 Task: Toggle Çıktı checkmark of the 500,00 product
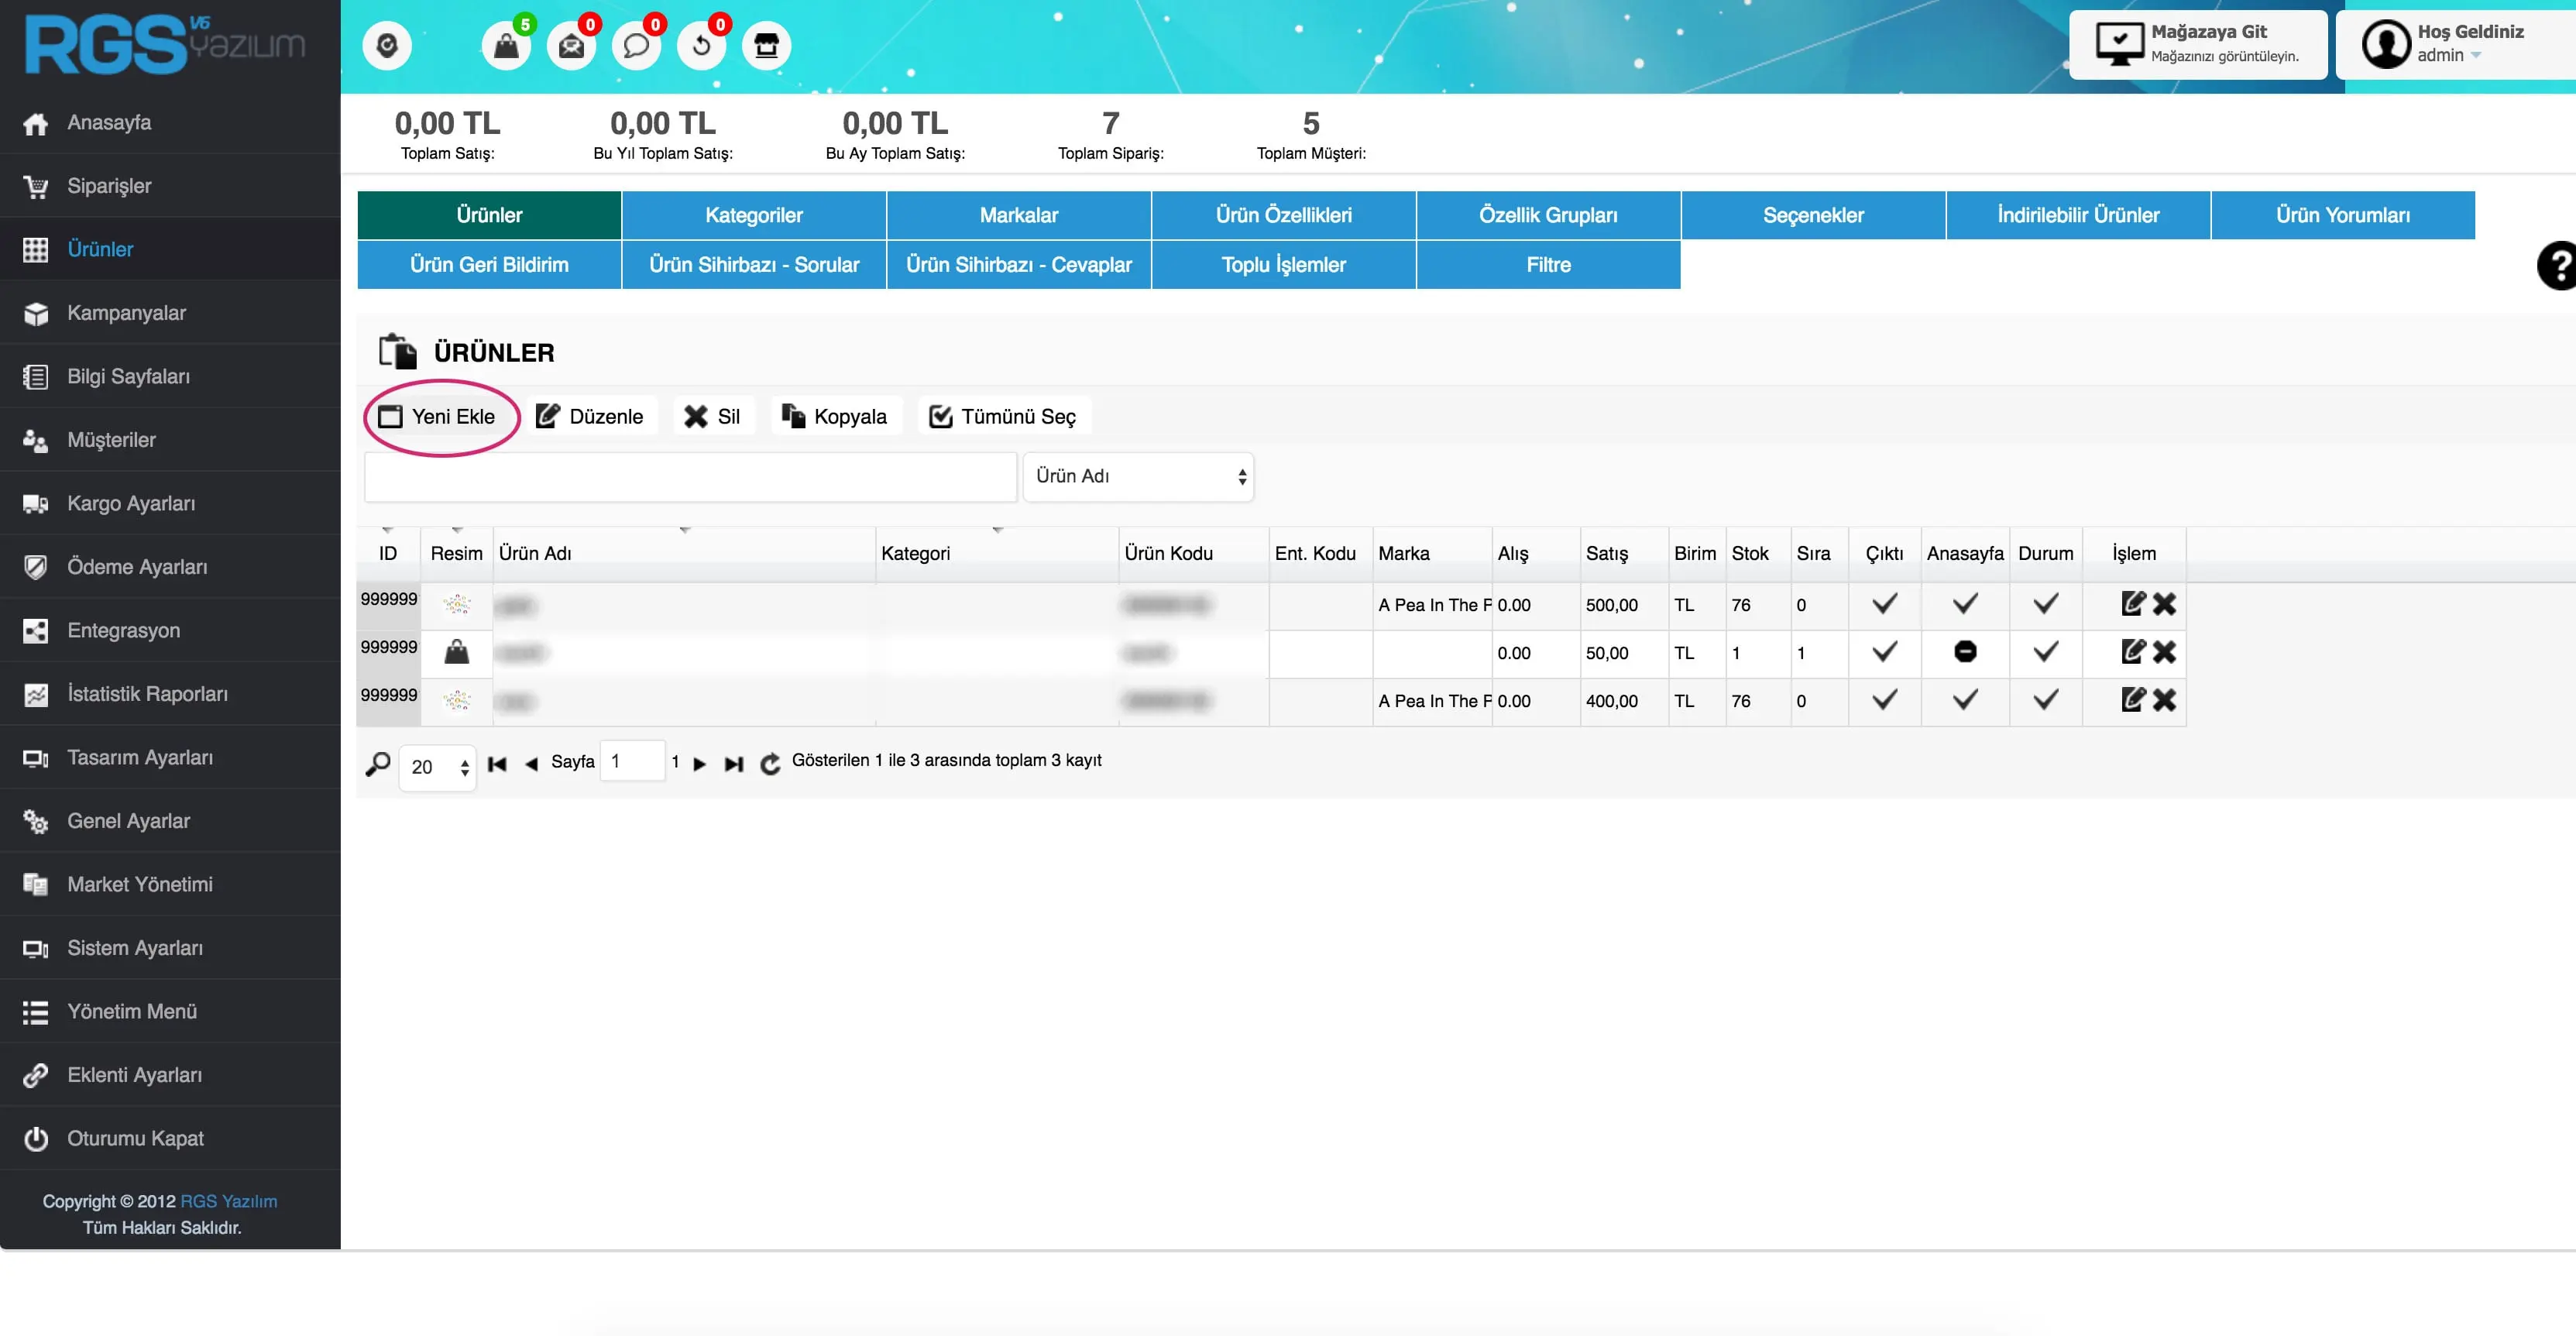click(x=1884, y=604)
